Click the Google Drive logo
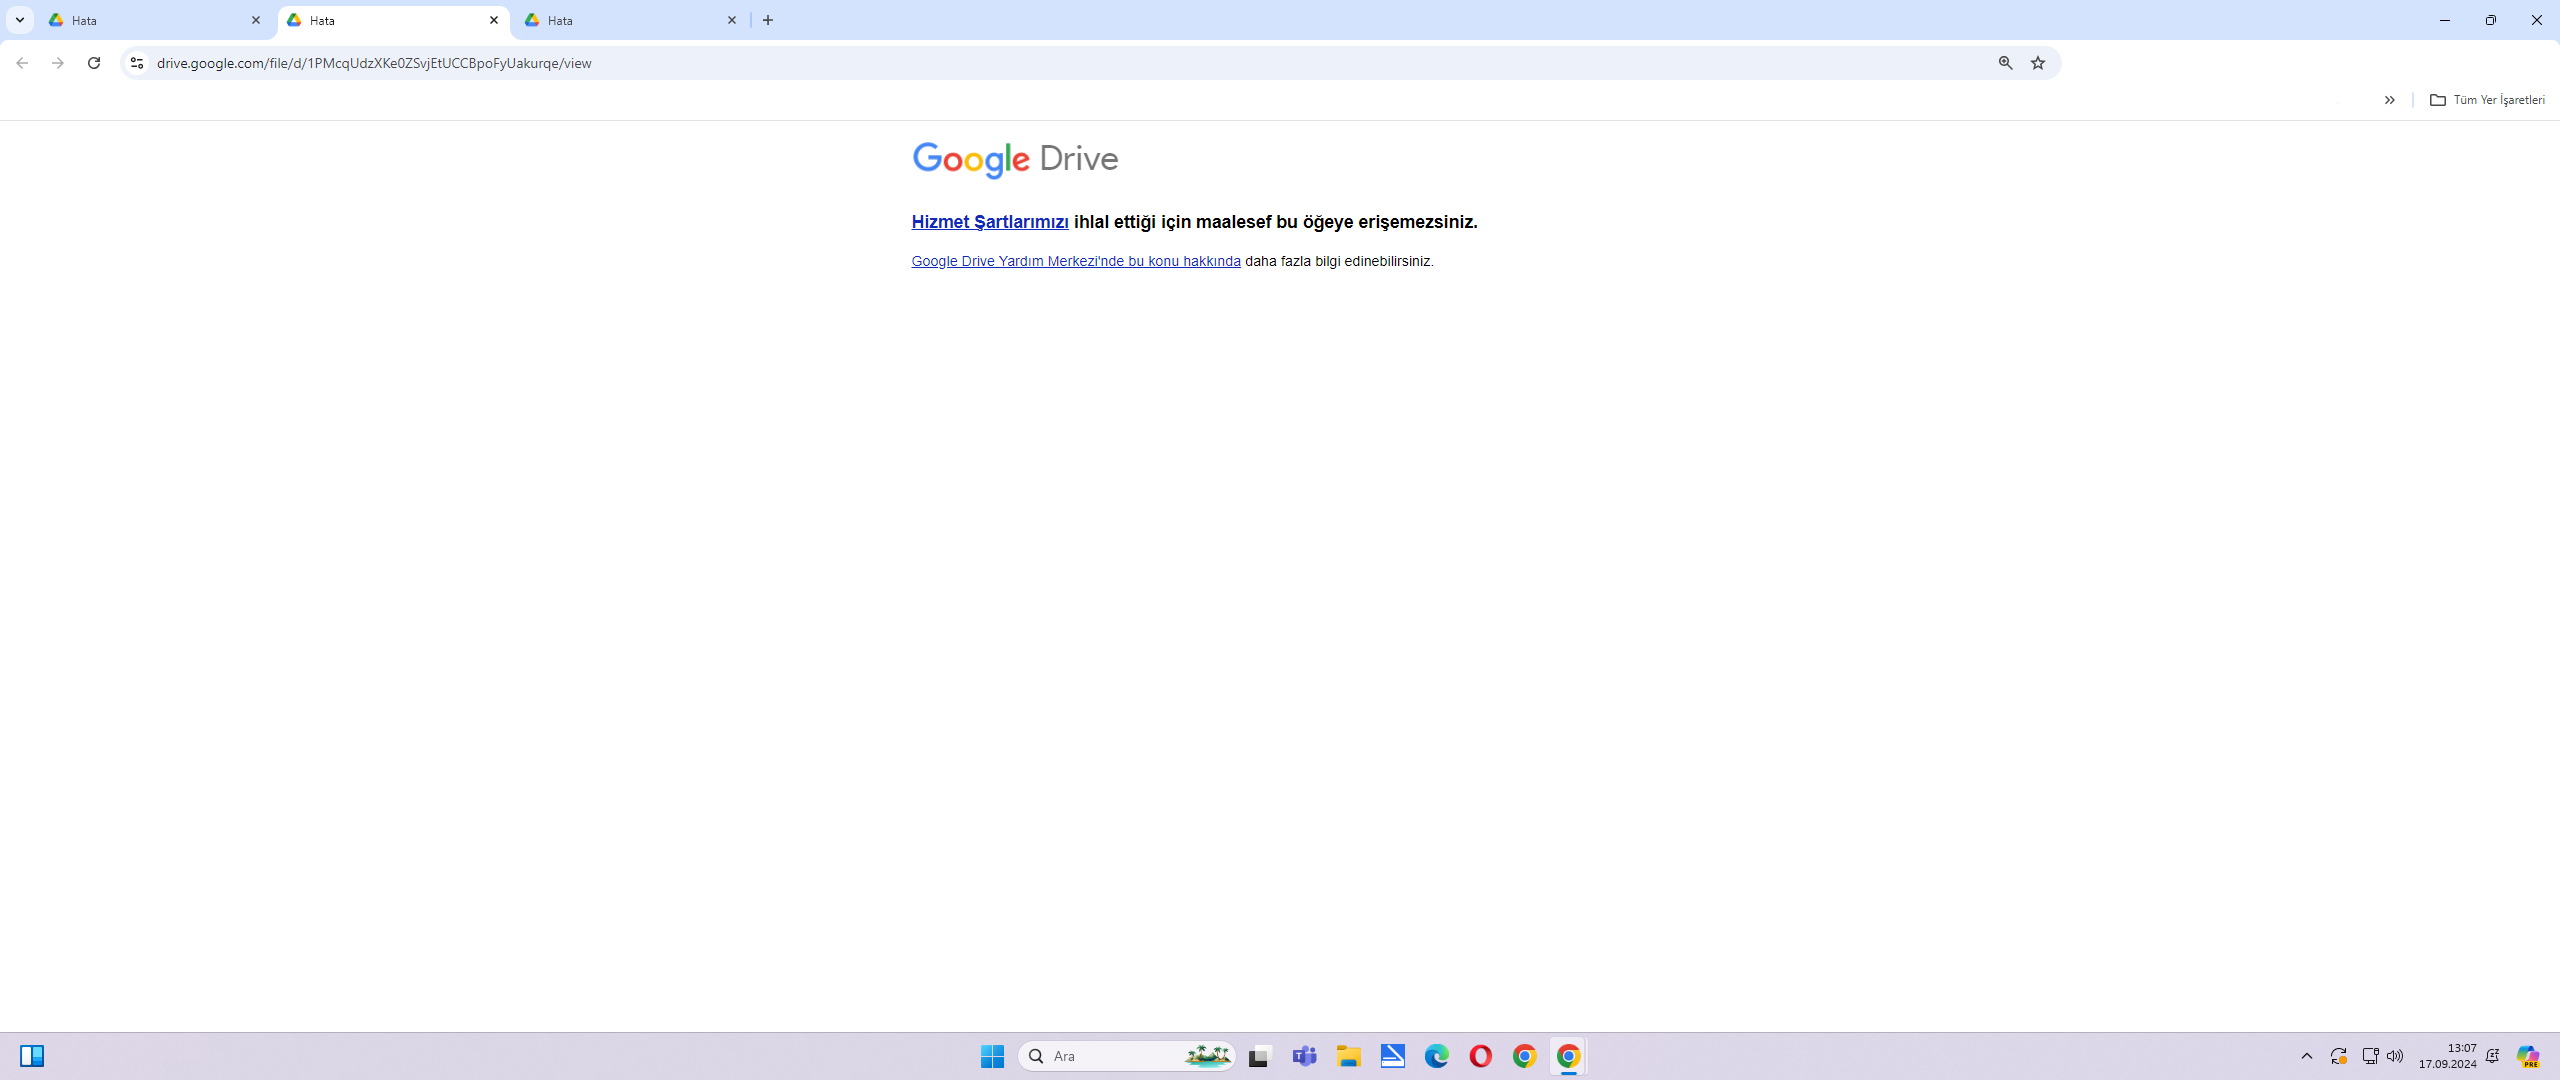Screen dimensions: 2560x1080 click(x=1015, y=159)
